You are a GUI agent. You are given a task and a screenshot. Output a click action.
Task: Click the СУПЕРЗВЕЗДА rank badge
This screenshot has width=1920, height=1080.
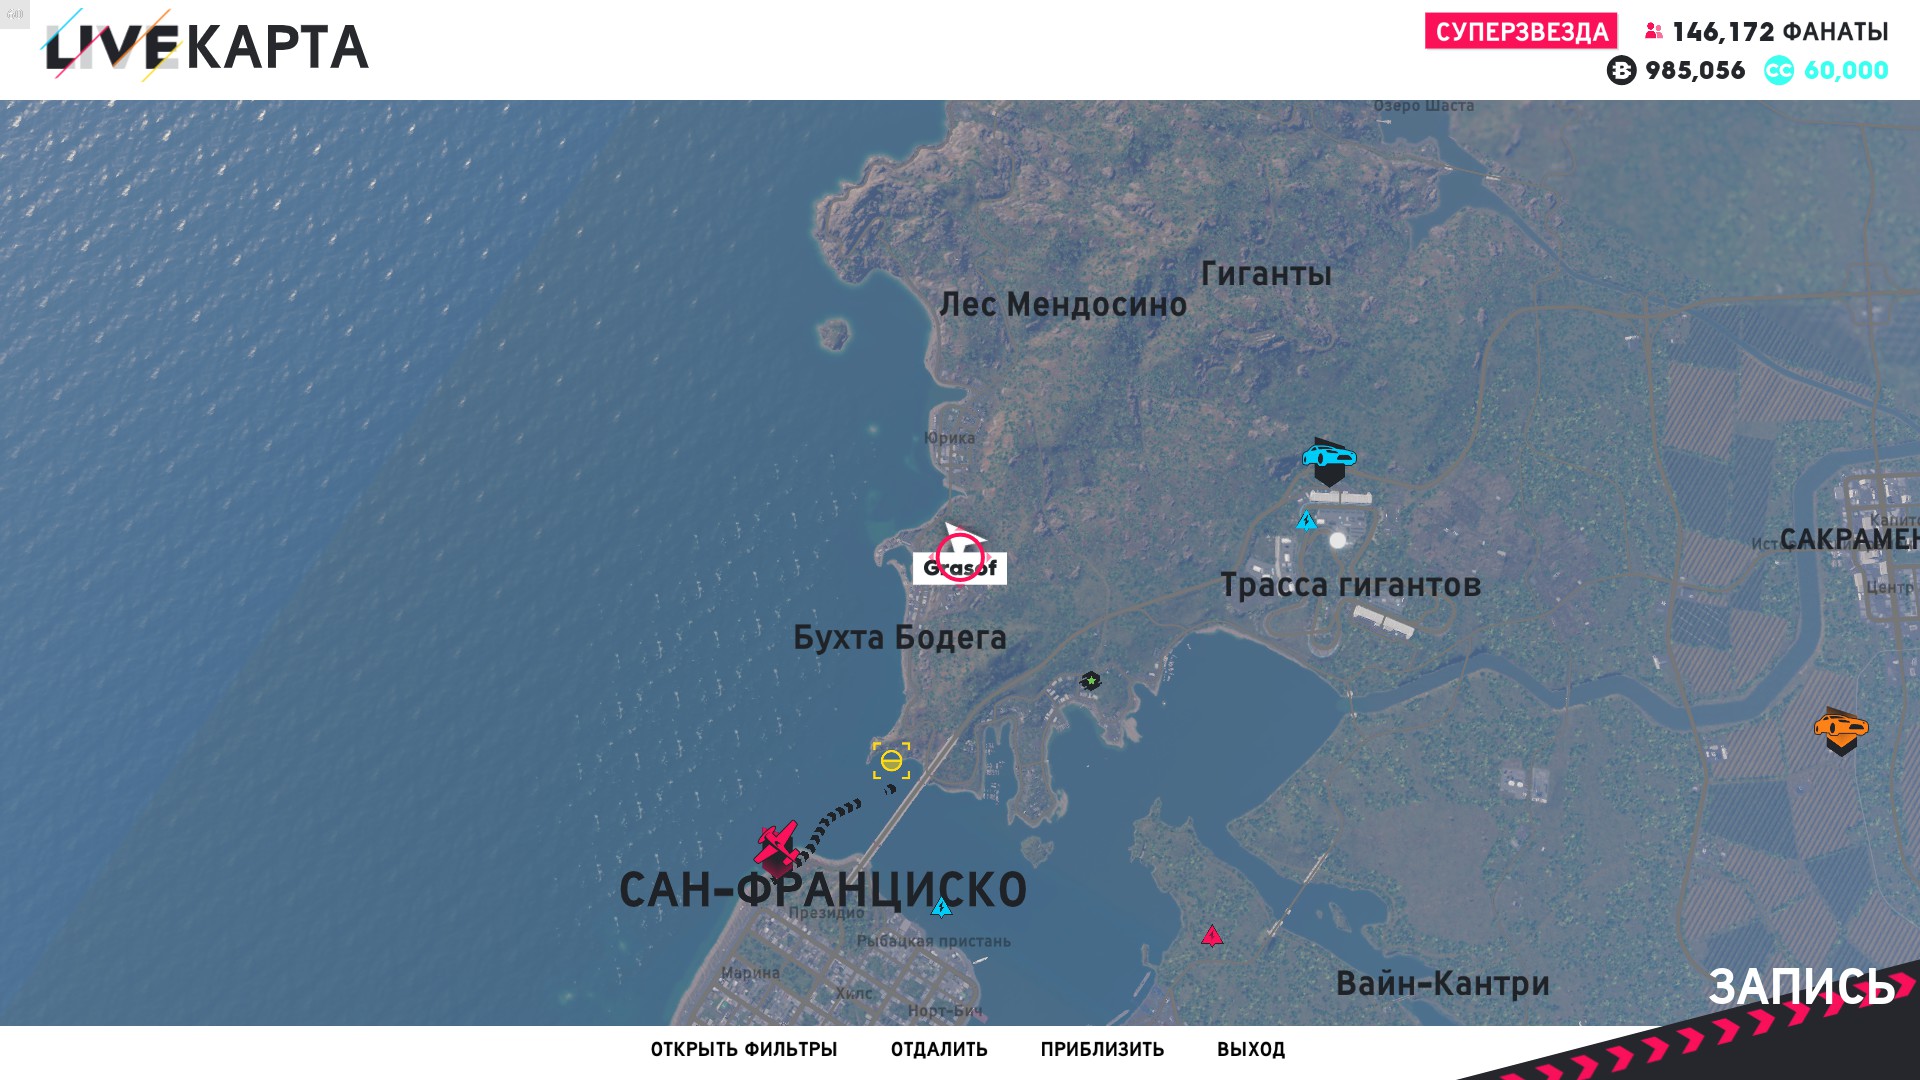(x=1521, y=32)
